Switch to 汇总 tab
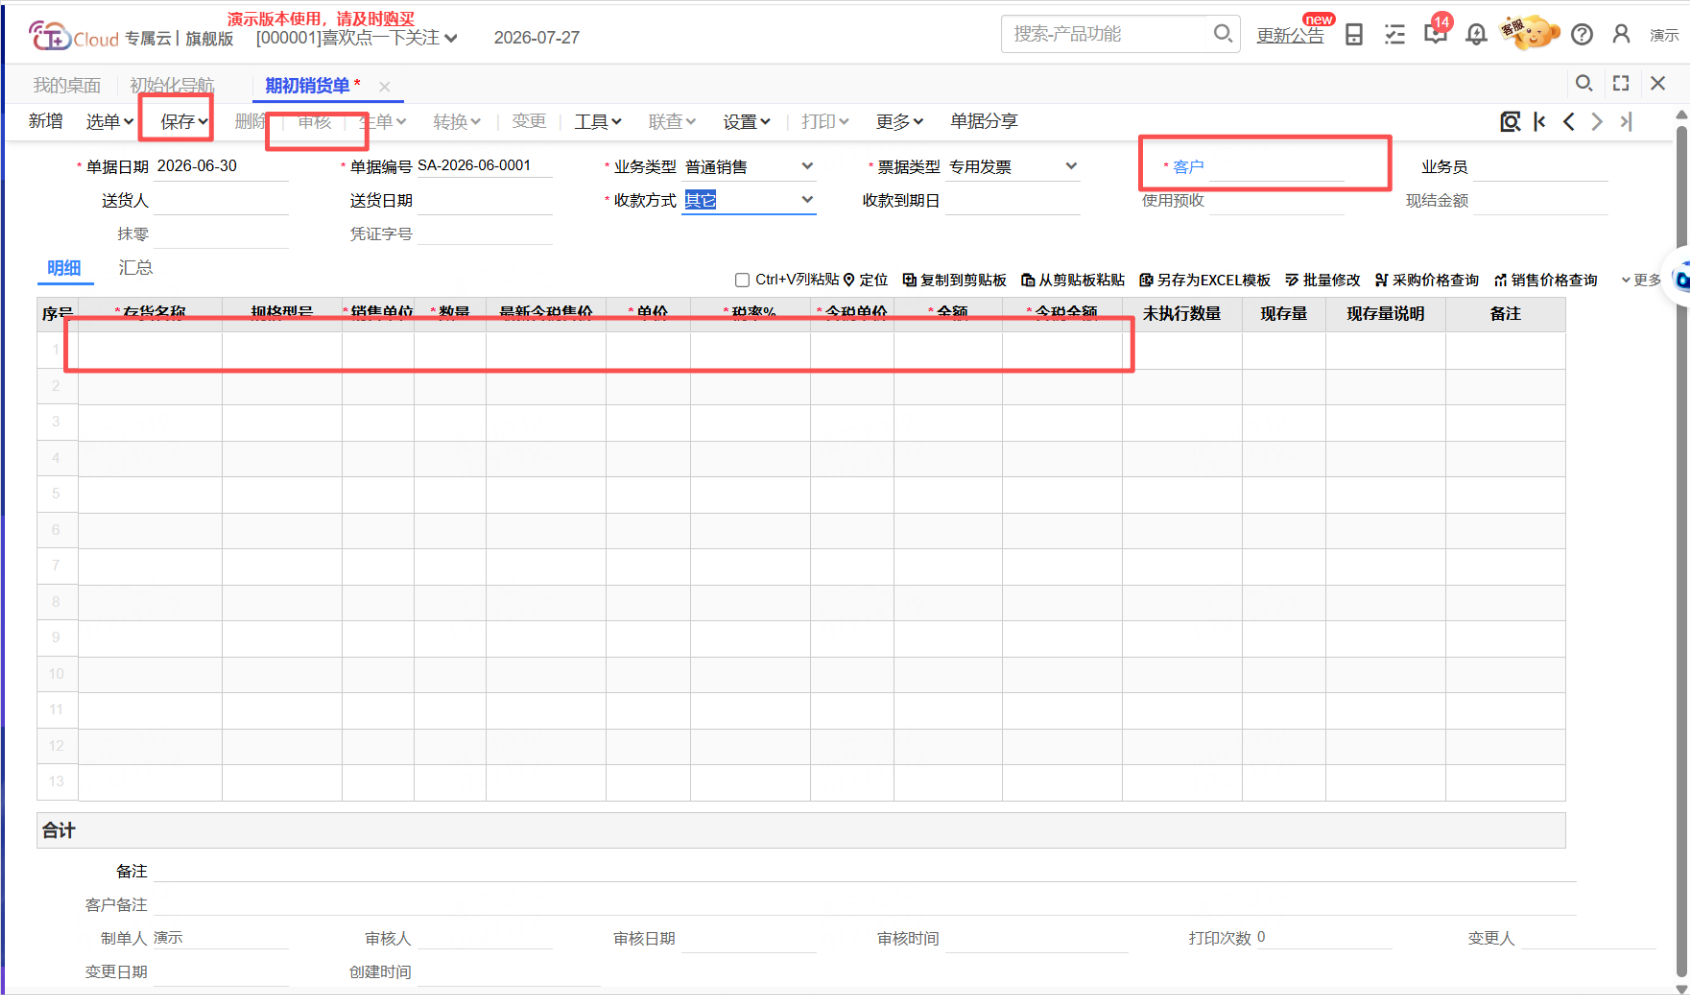This screenshot has height=995, width=1690. tap(136, 267)
